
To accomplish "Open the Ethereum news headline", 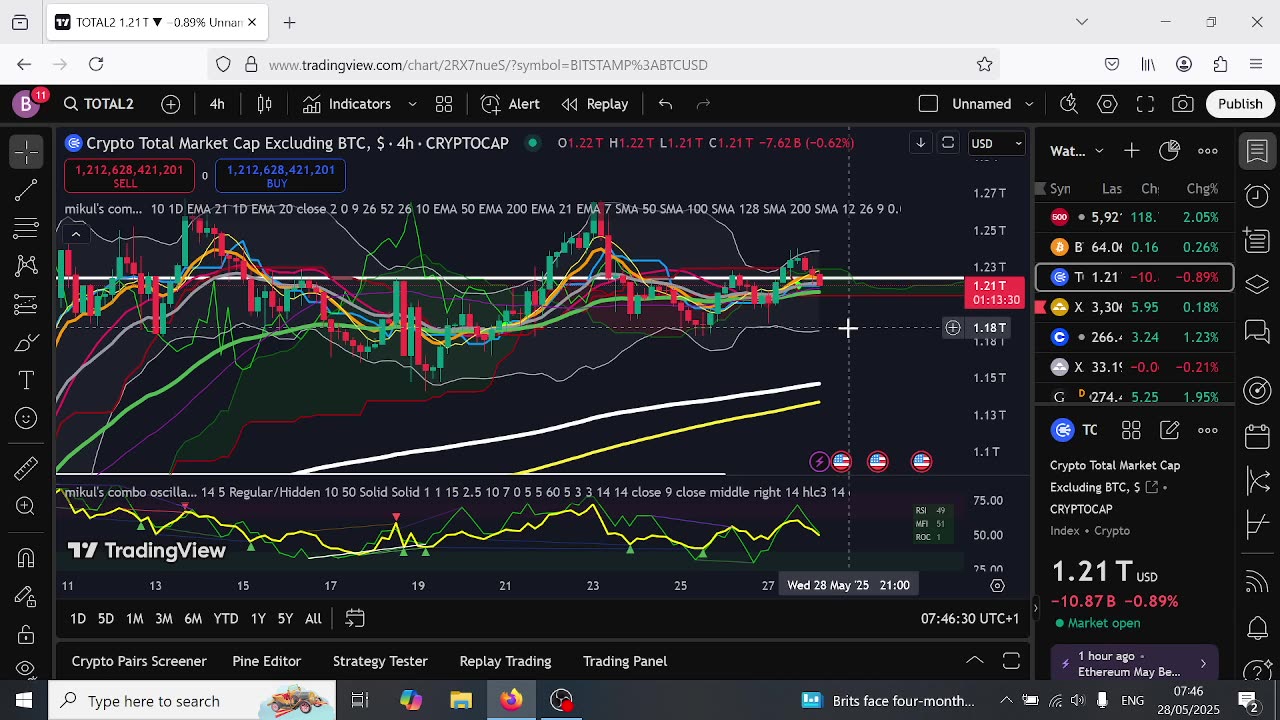I will (x=1133, y=664).
